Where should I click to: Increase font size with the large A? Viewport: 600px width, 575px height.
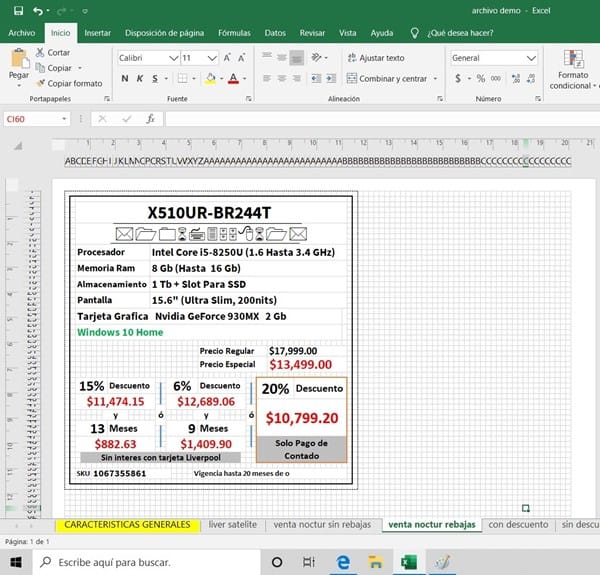228,58
